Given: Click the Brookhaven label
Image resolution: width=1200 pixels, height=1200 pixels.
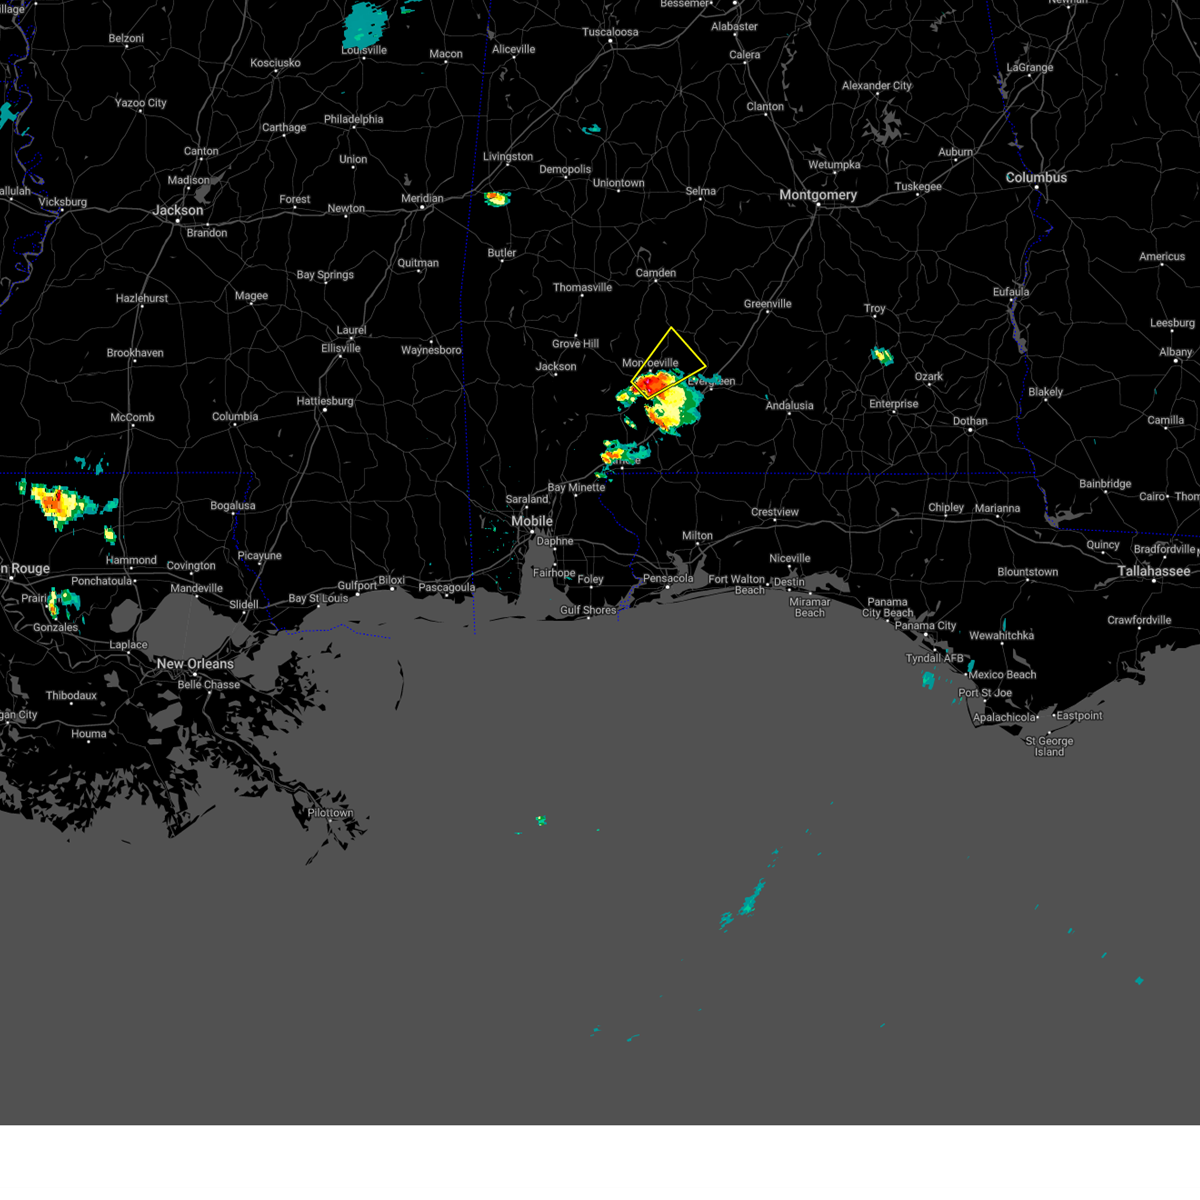Looking at the screenshot, I should (135, 353).
